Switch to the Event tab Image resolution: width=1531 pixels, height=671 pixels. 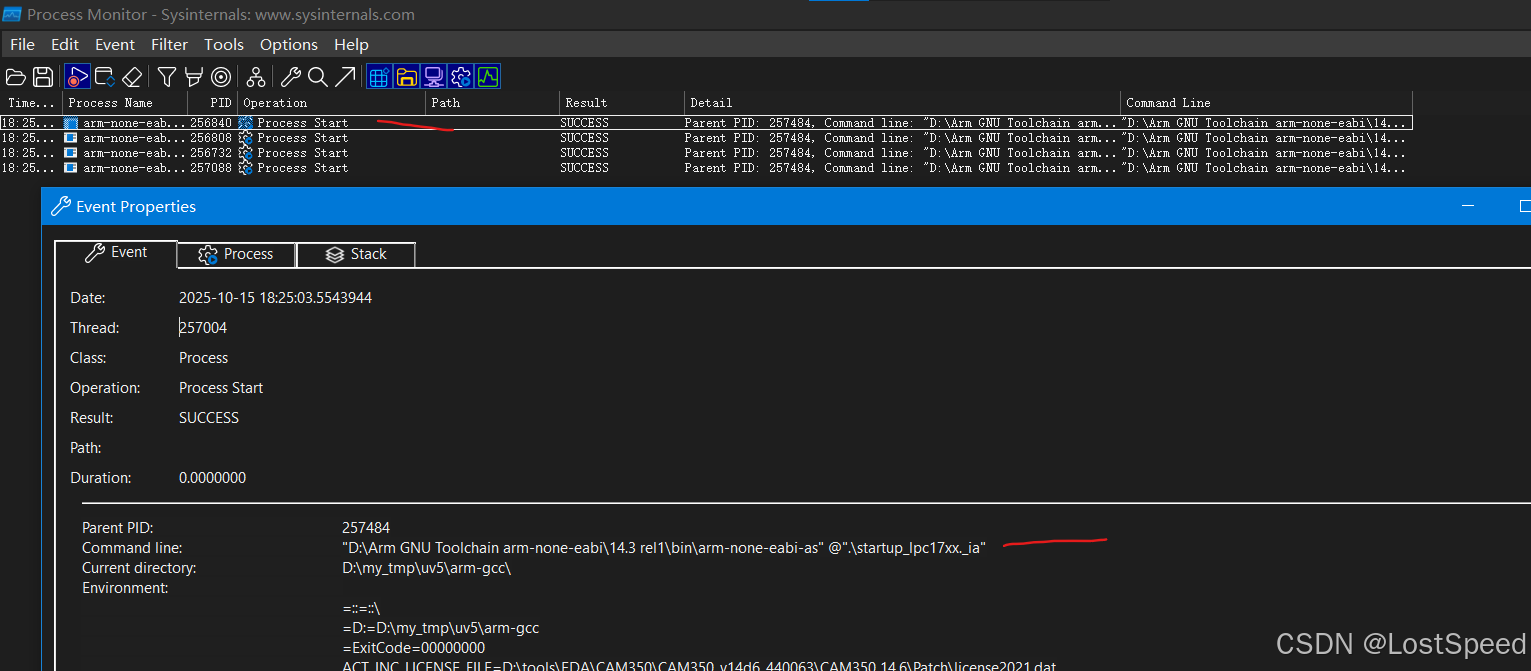116,253
